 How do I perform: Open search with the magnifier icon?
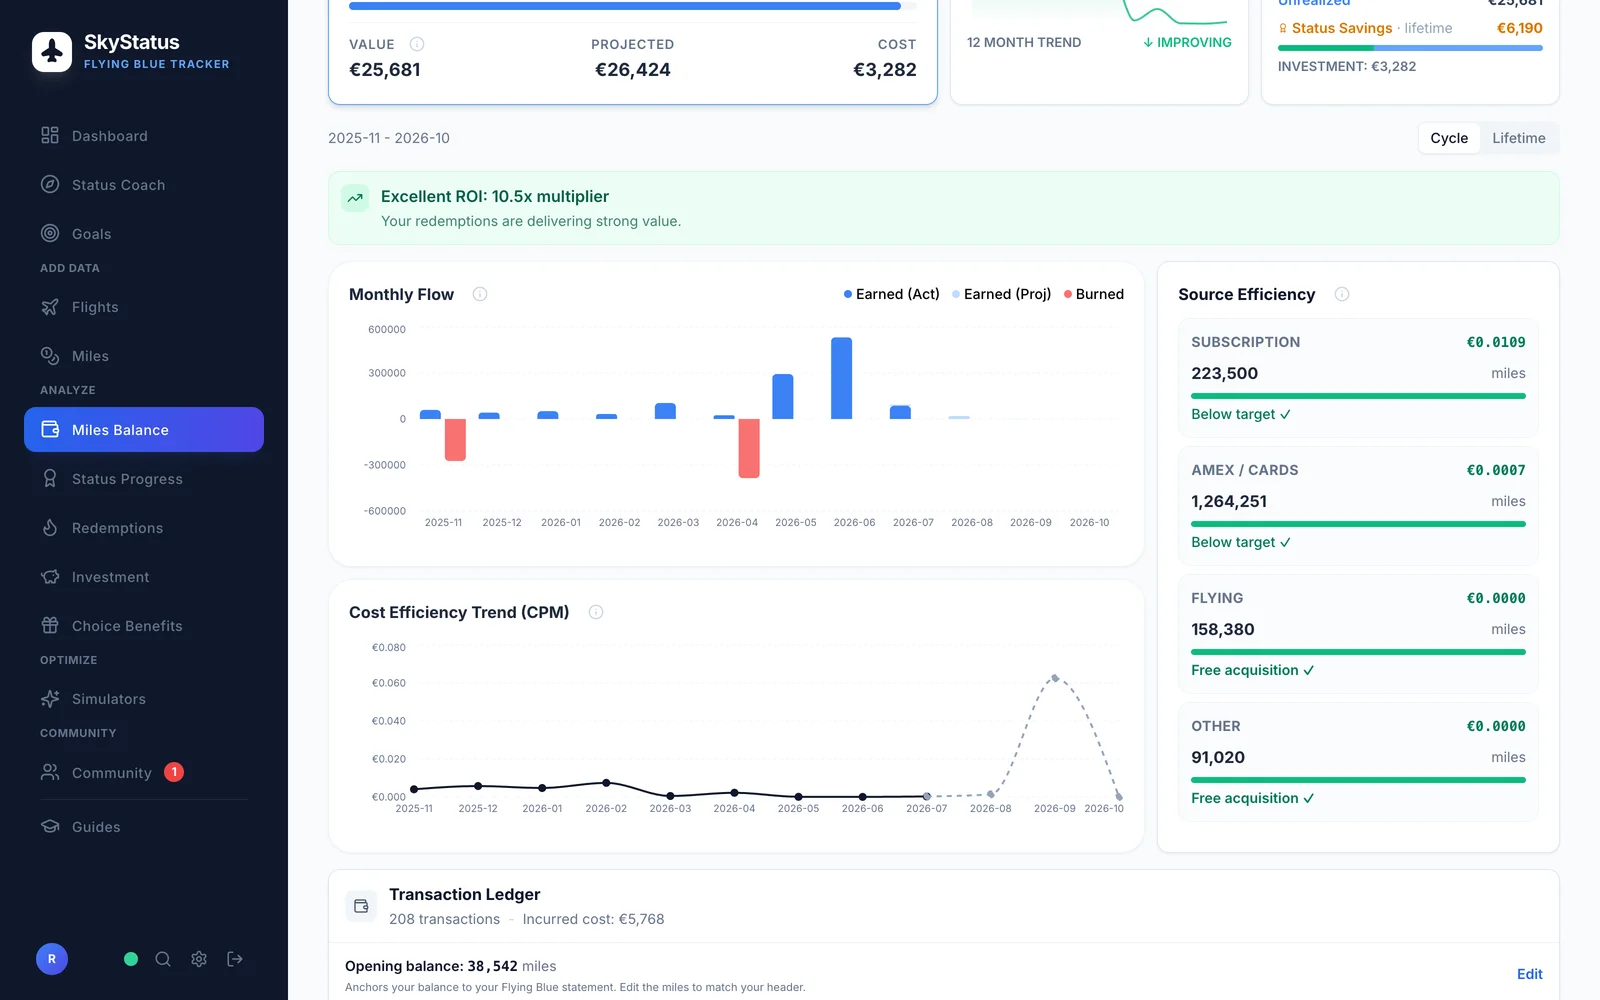(163, 959)
